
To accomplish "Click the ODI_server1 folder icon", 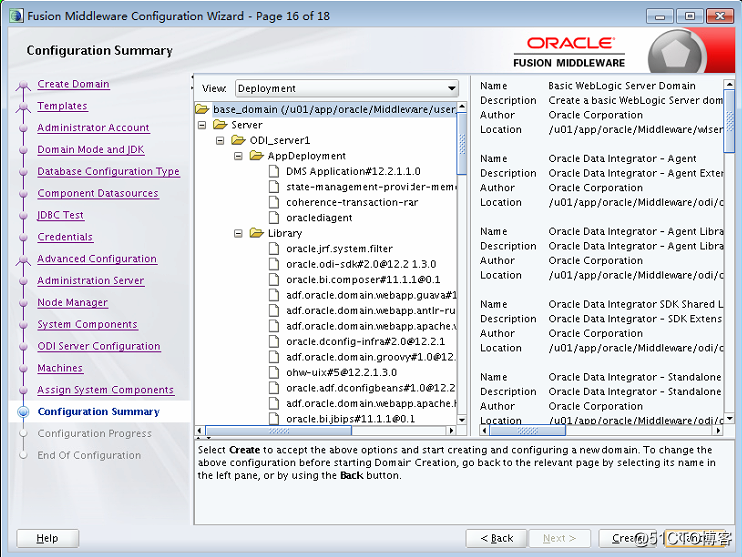I will click(x=238, y=141).
